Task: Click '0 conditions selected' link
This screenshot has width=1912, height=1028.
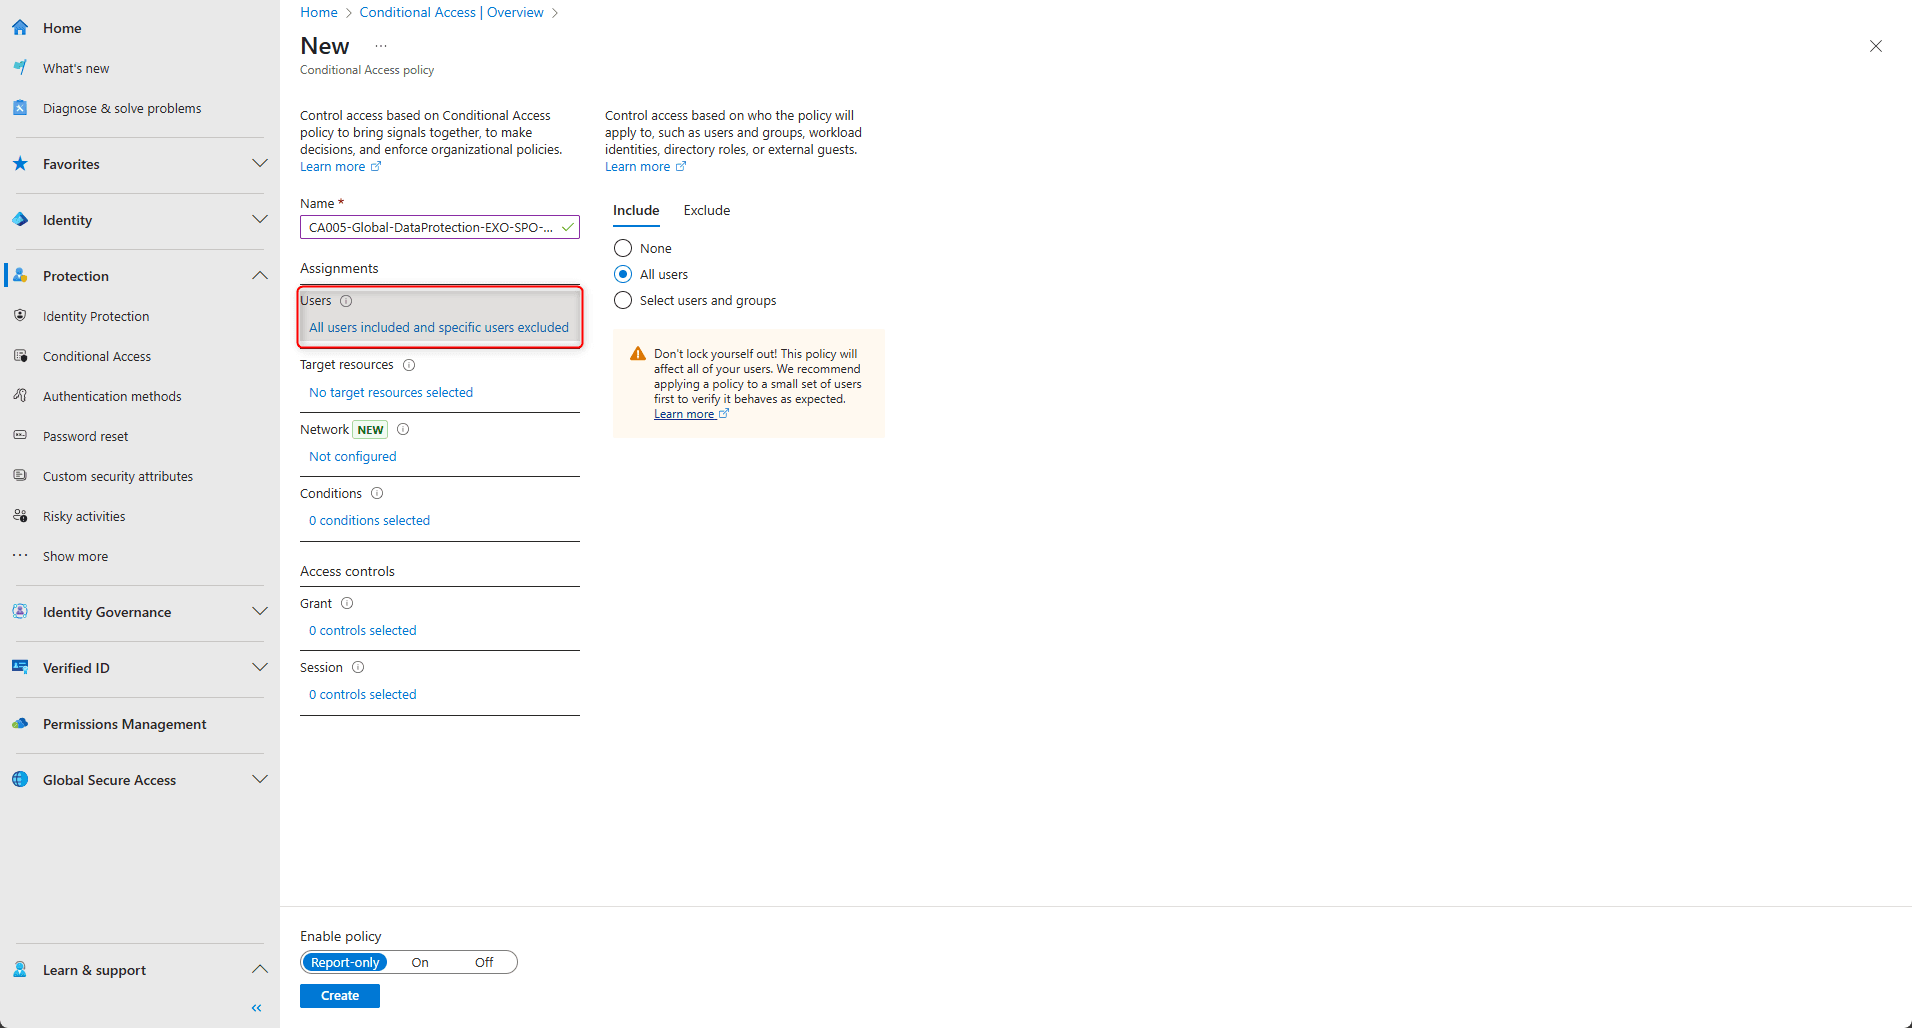Action: tap(369, 521)
